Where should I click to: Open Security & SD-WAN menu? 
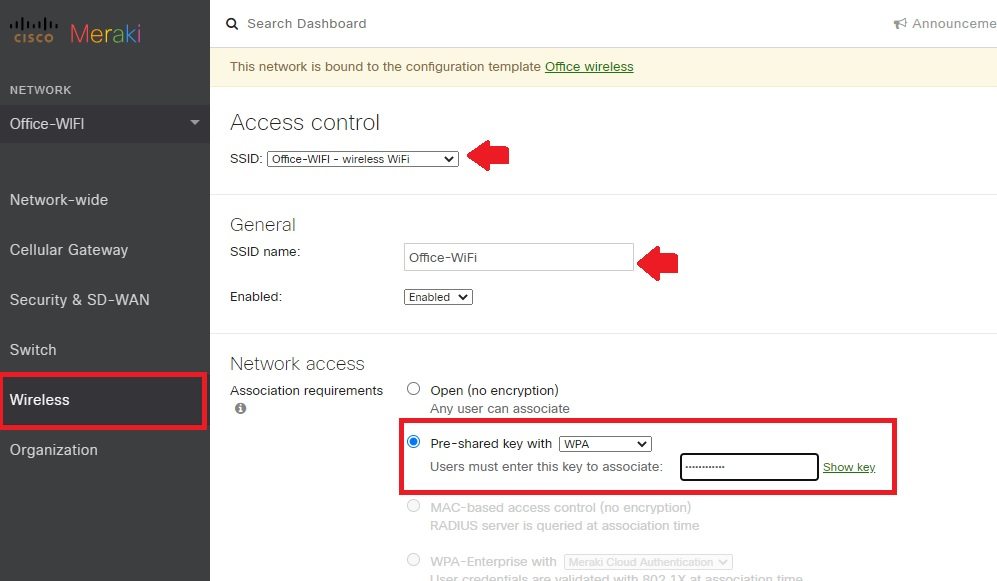pos(80,300)
